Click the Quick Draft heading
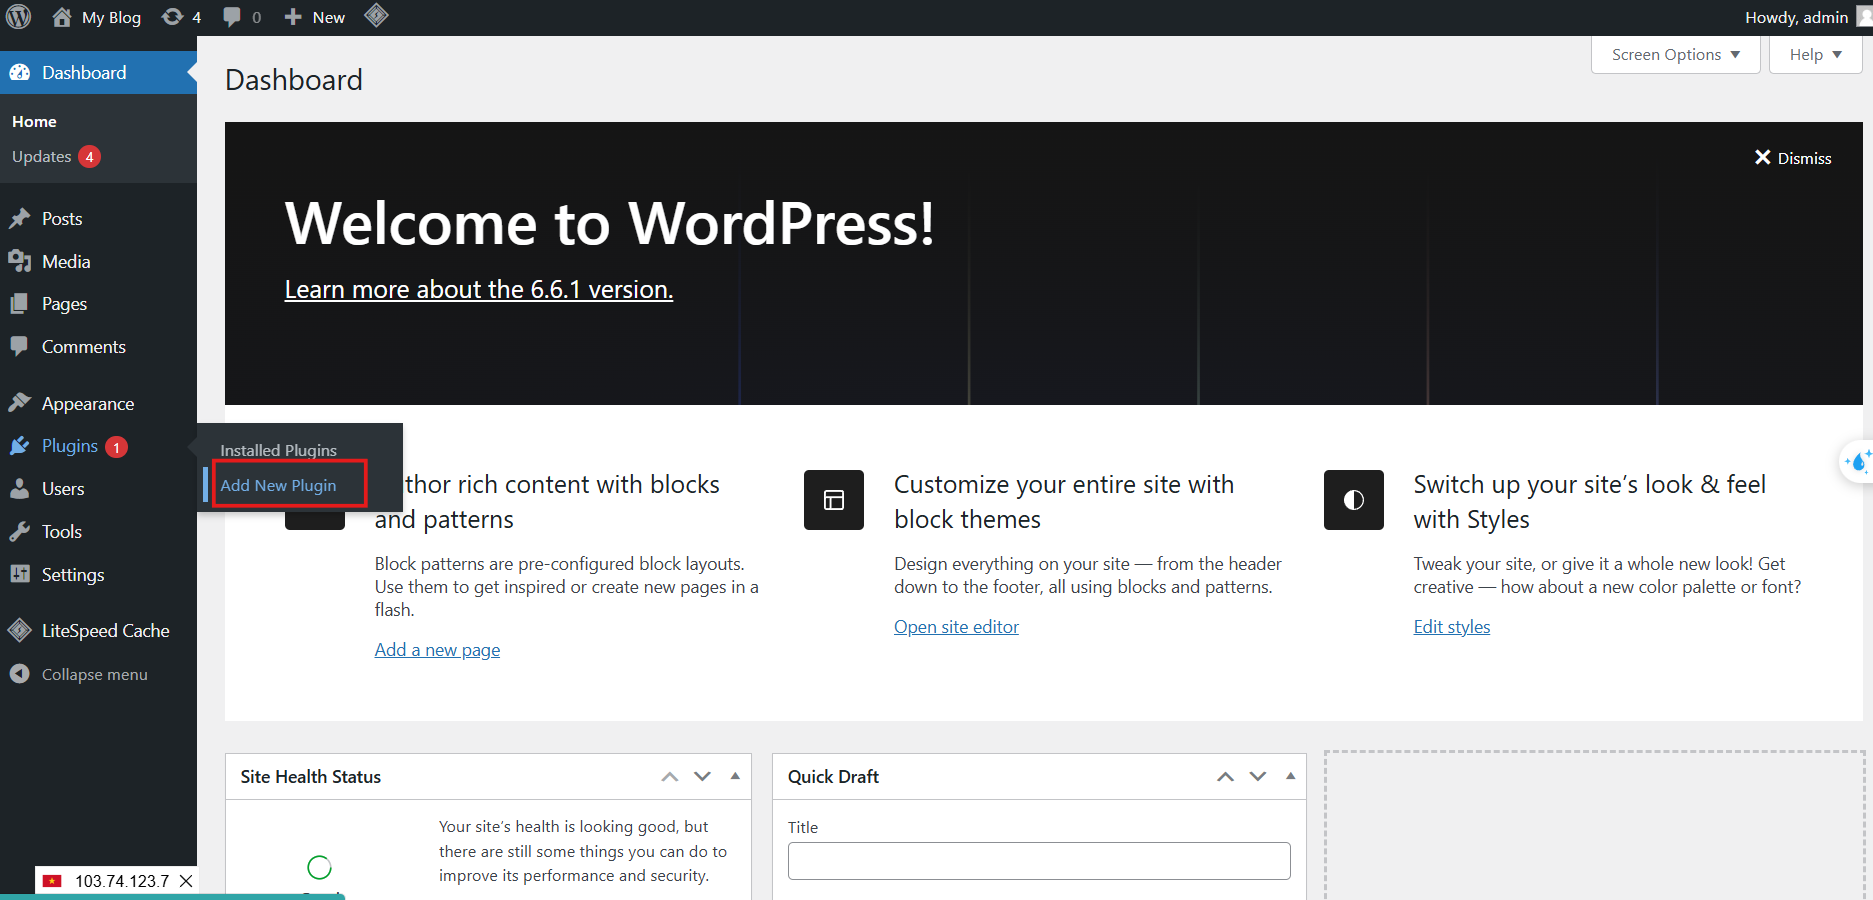The height and width of the screenshot is (900, 1873). 833,777
